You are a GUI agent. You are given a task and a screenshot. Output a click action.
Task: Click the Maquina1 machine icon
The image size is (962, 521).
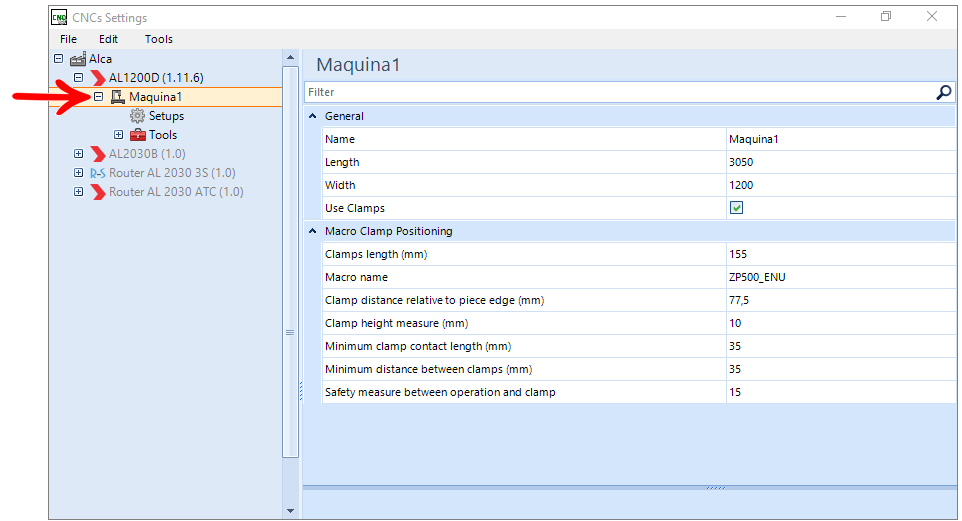pyautogui.click(x=118, y=97)
